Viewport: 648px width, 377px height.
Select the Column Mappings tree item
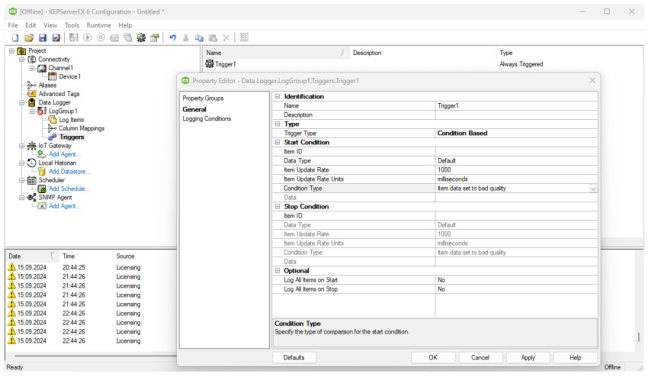pos(81,129)
